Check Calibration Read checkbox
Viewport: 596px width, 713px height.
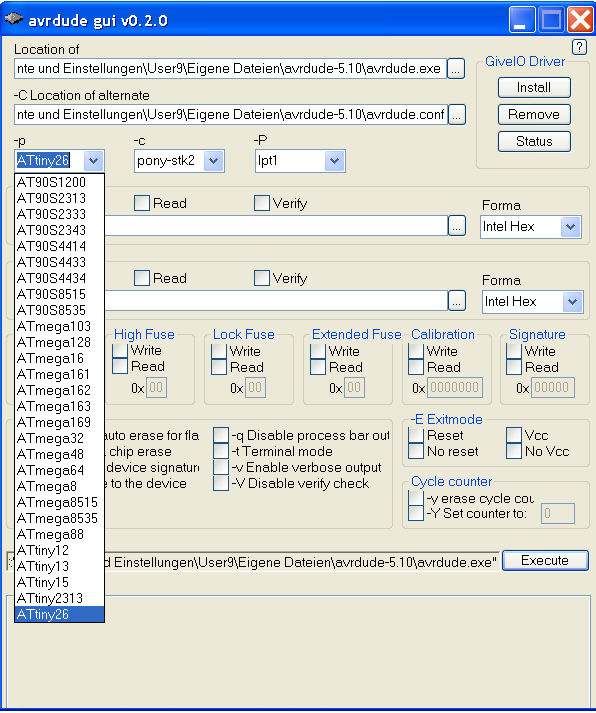[x=416, y=367]
